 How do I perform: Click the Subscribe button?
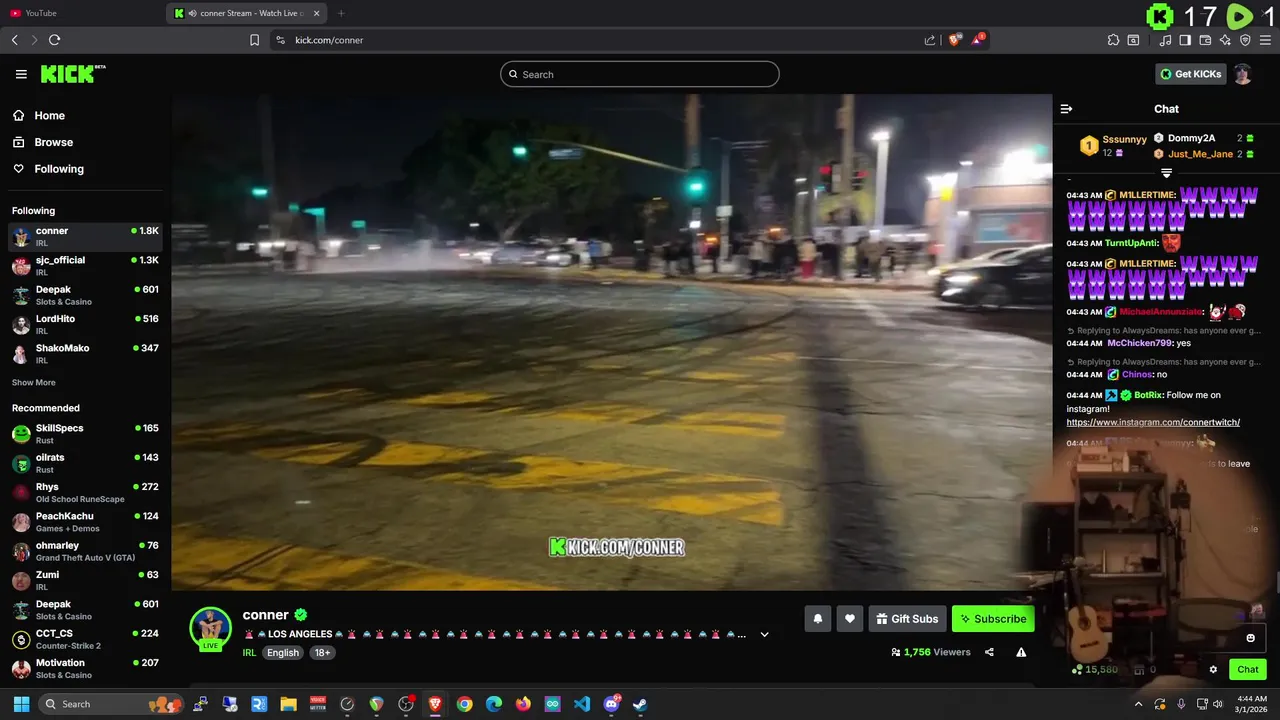[x=993, y=619]
